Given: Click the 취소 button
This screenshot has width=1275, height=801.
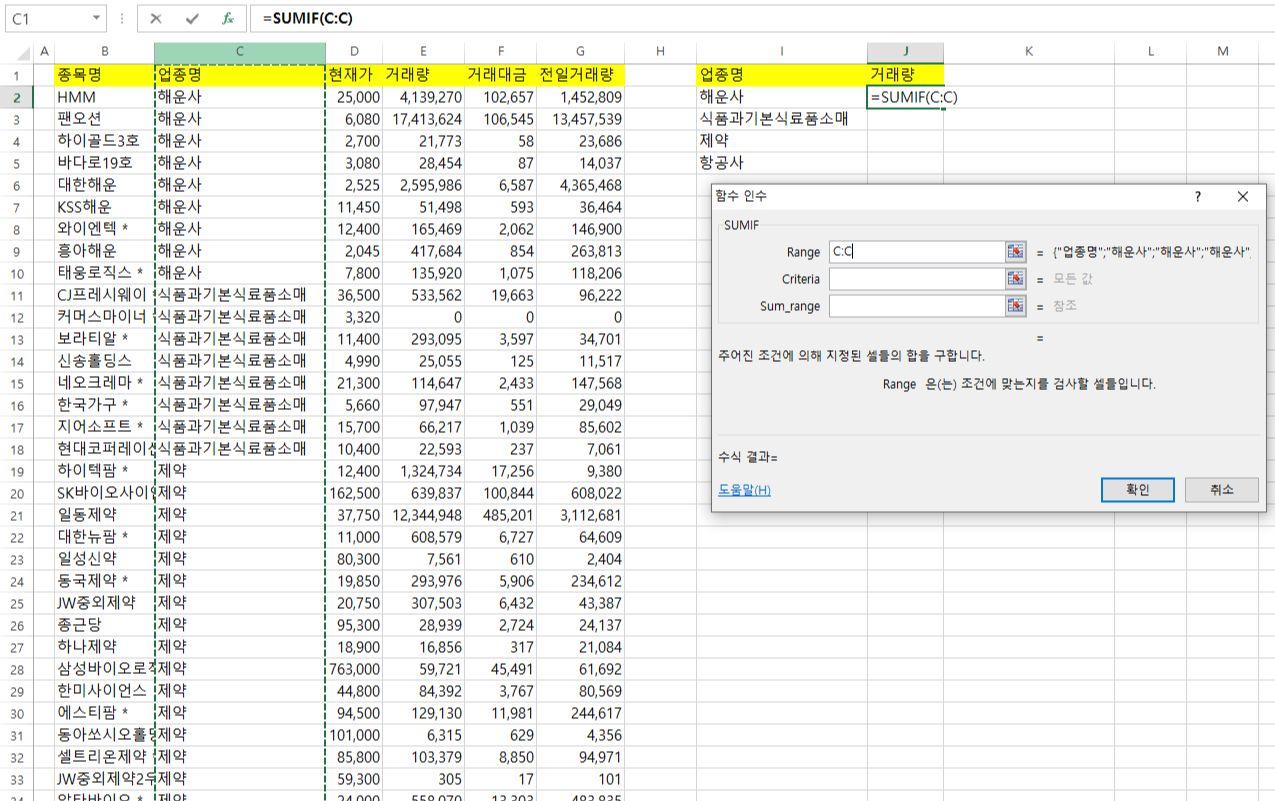Looking at the screenshot, I should [x=1221, y=490].
